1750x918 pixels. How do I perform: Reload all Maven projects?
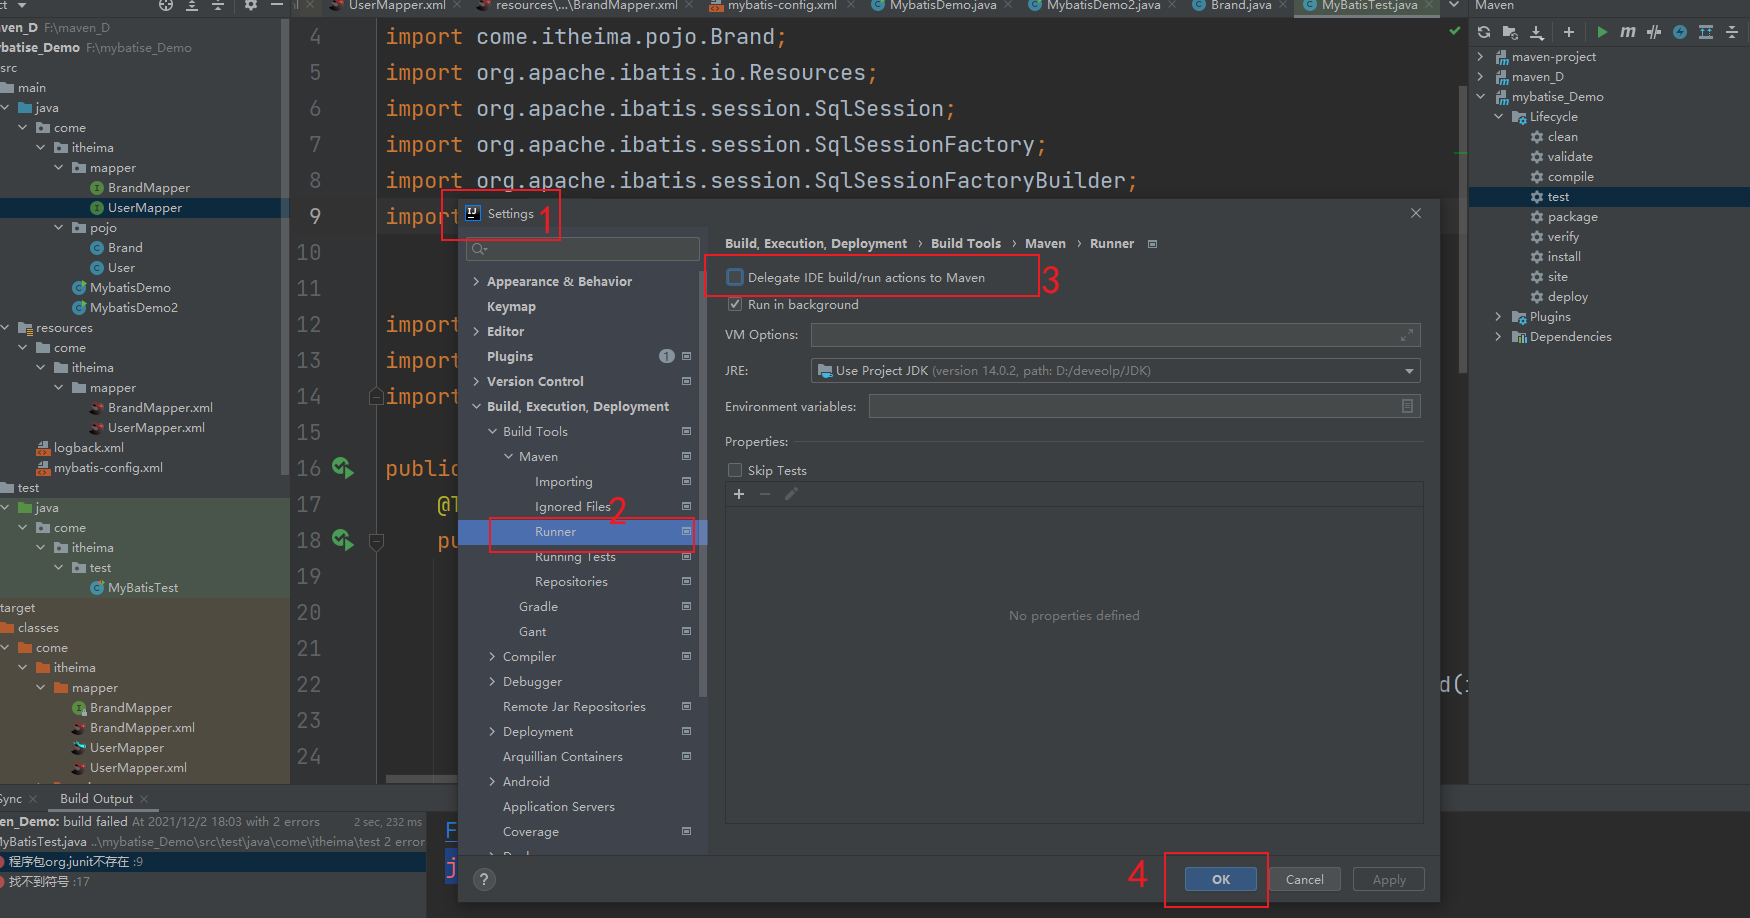point(1483,31)
